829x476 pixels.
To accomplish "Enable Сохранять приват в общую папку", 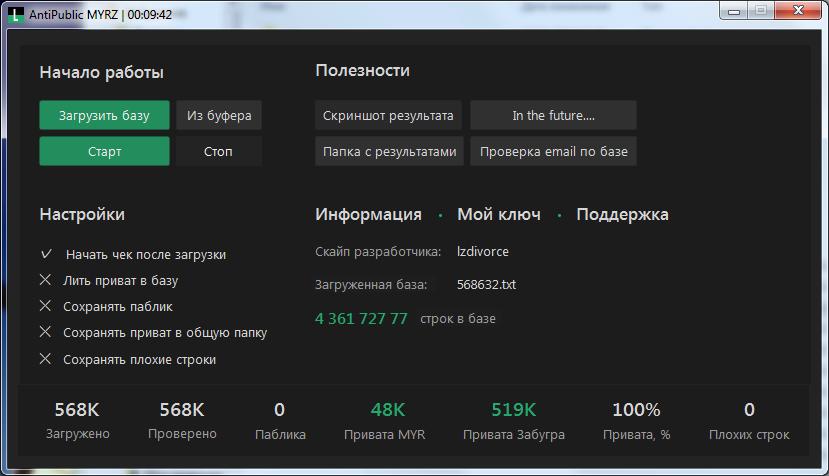I will [45, 332].
